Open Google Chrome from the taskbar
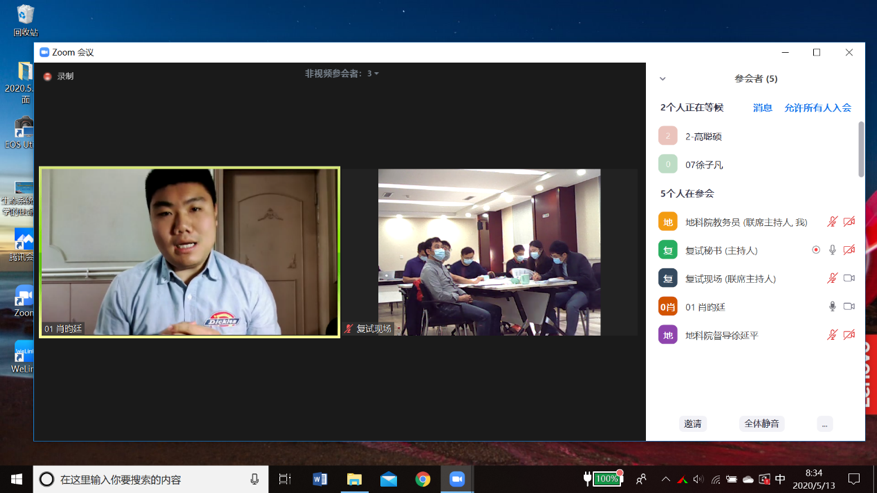The width and height of the screenshot is (877, 493). (x=423, y=479)
